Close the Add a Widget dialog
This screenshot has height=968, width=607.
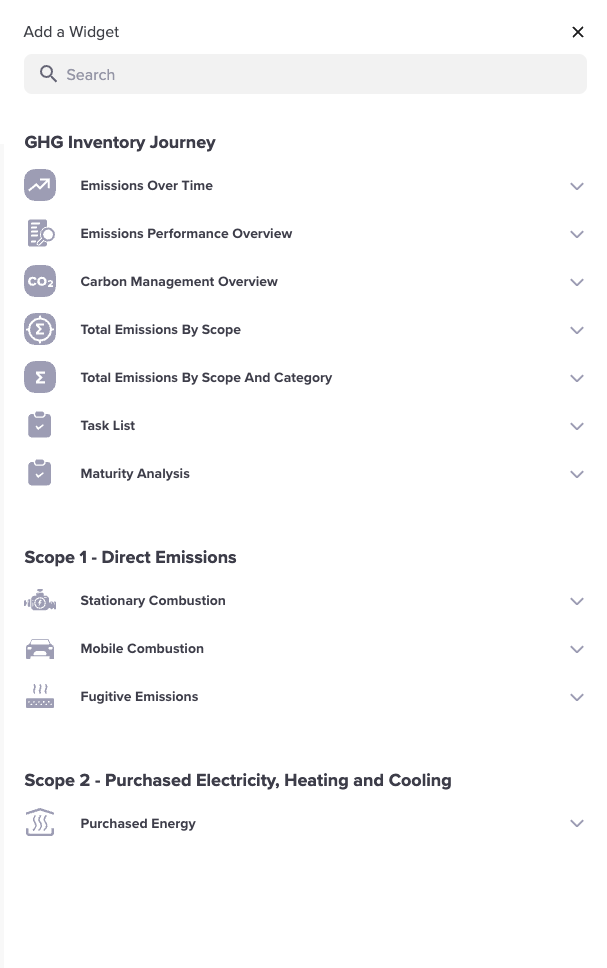[578, 32]
